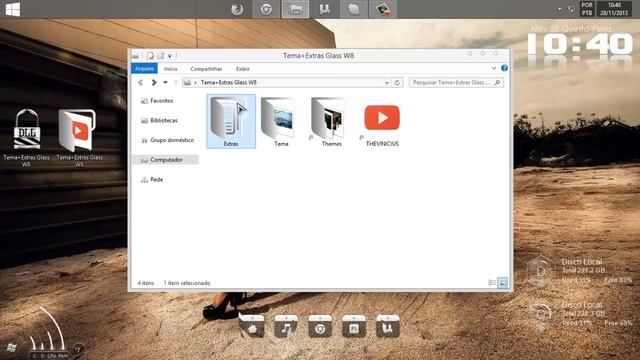Show hidden tray icons arrow
This screenshot has height=360, width=640.
point(560,9)
